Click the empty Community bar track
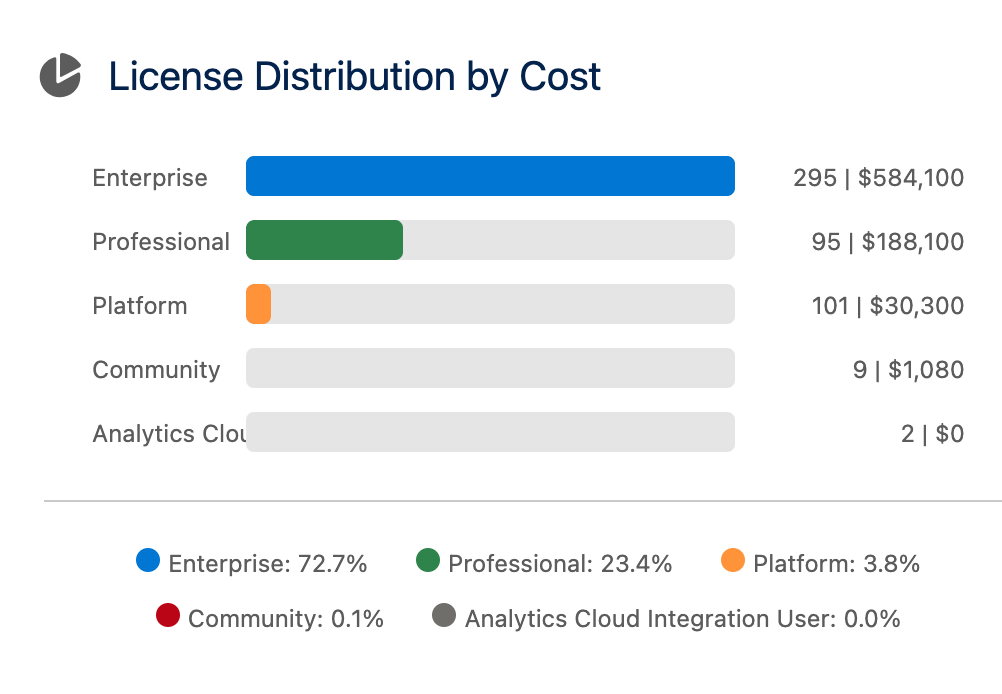This screenshot has width=1002, height=694. click(490, 367)
